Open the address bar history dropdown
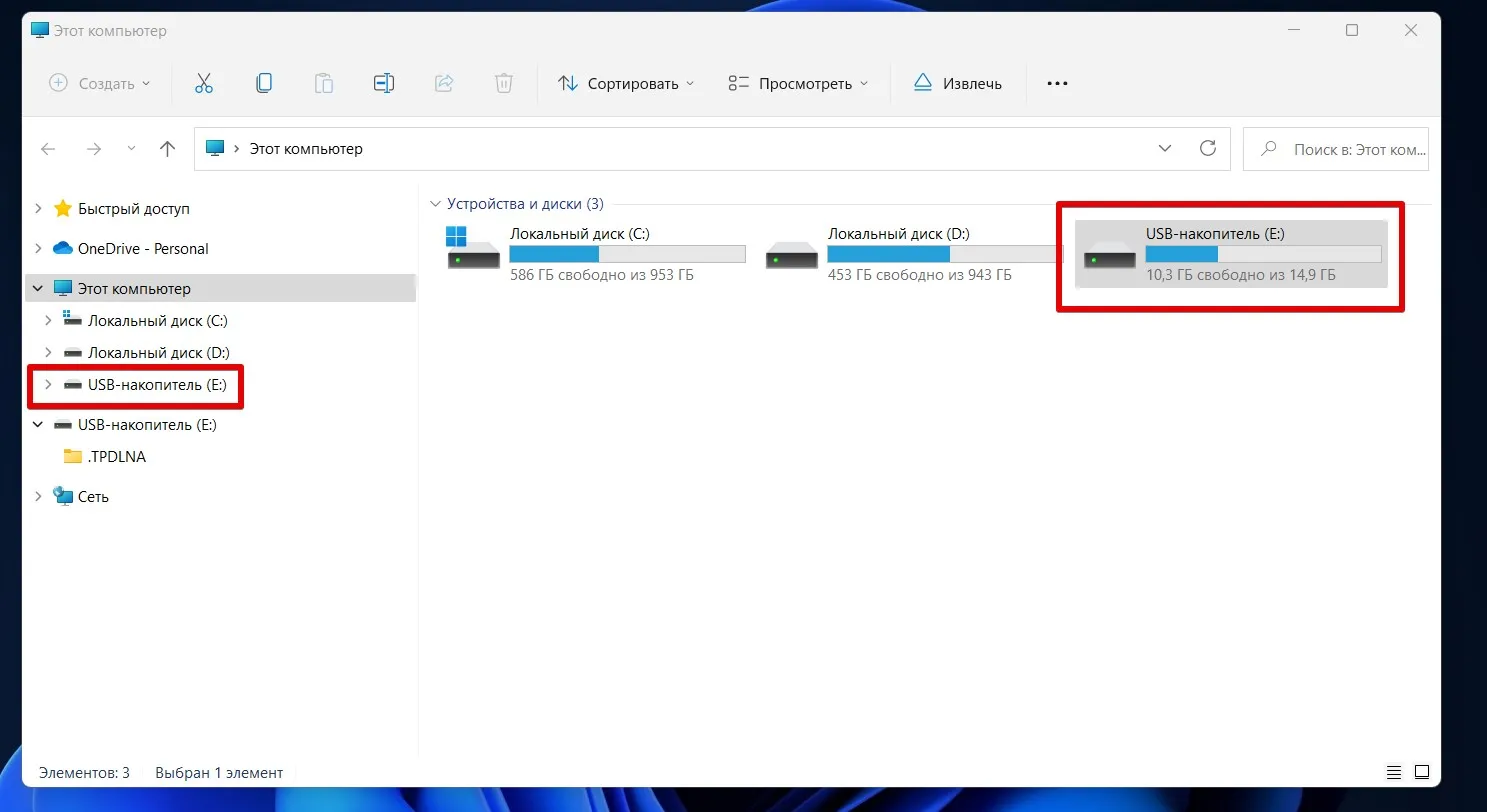The image size is (1487, 812). (1165, 148)
